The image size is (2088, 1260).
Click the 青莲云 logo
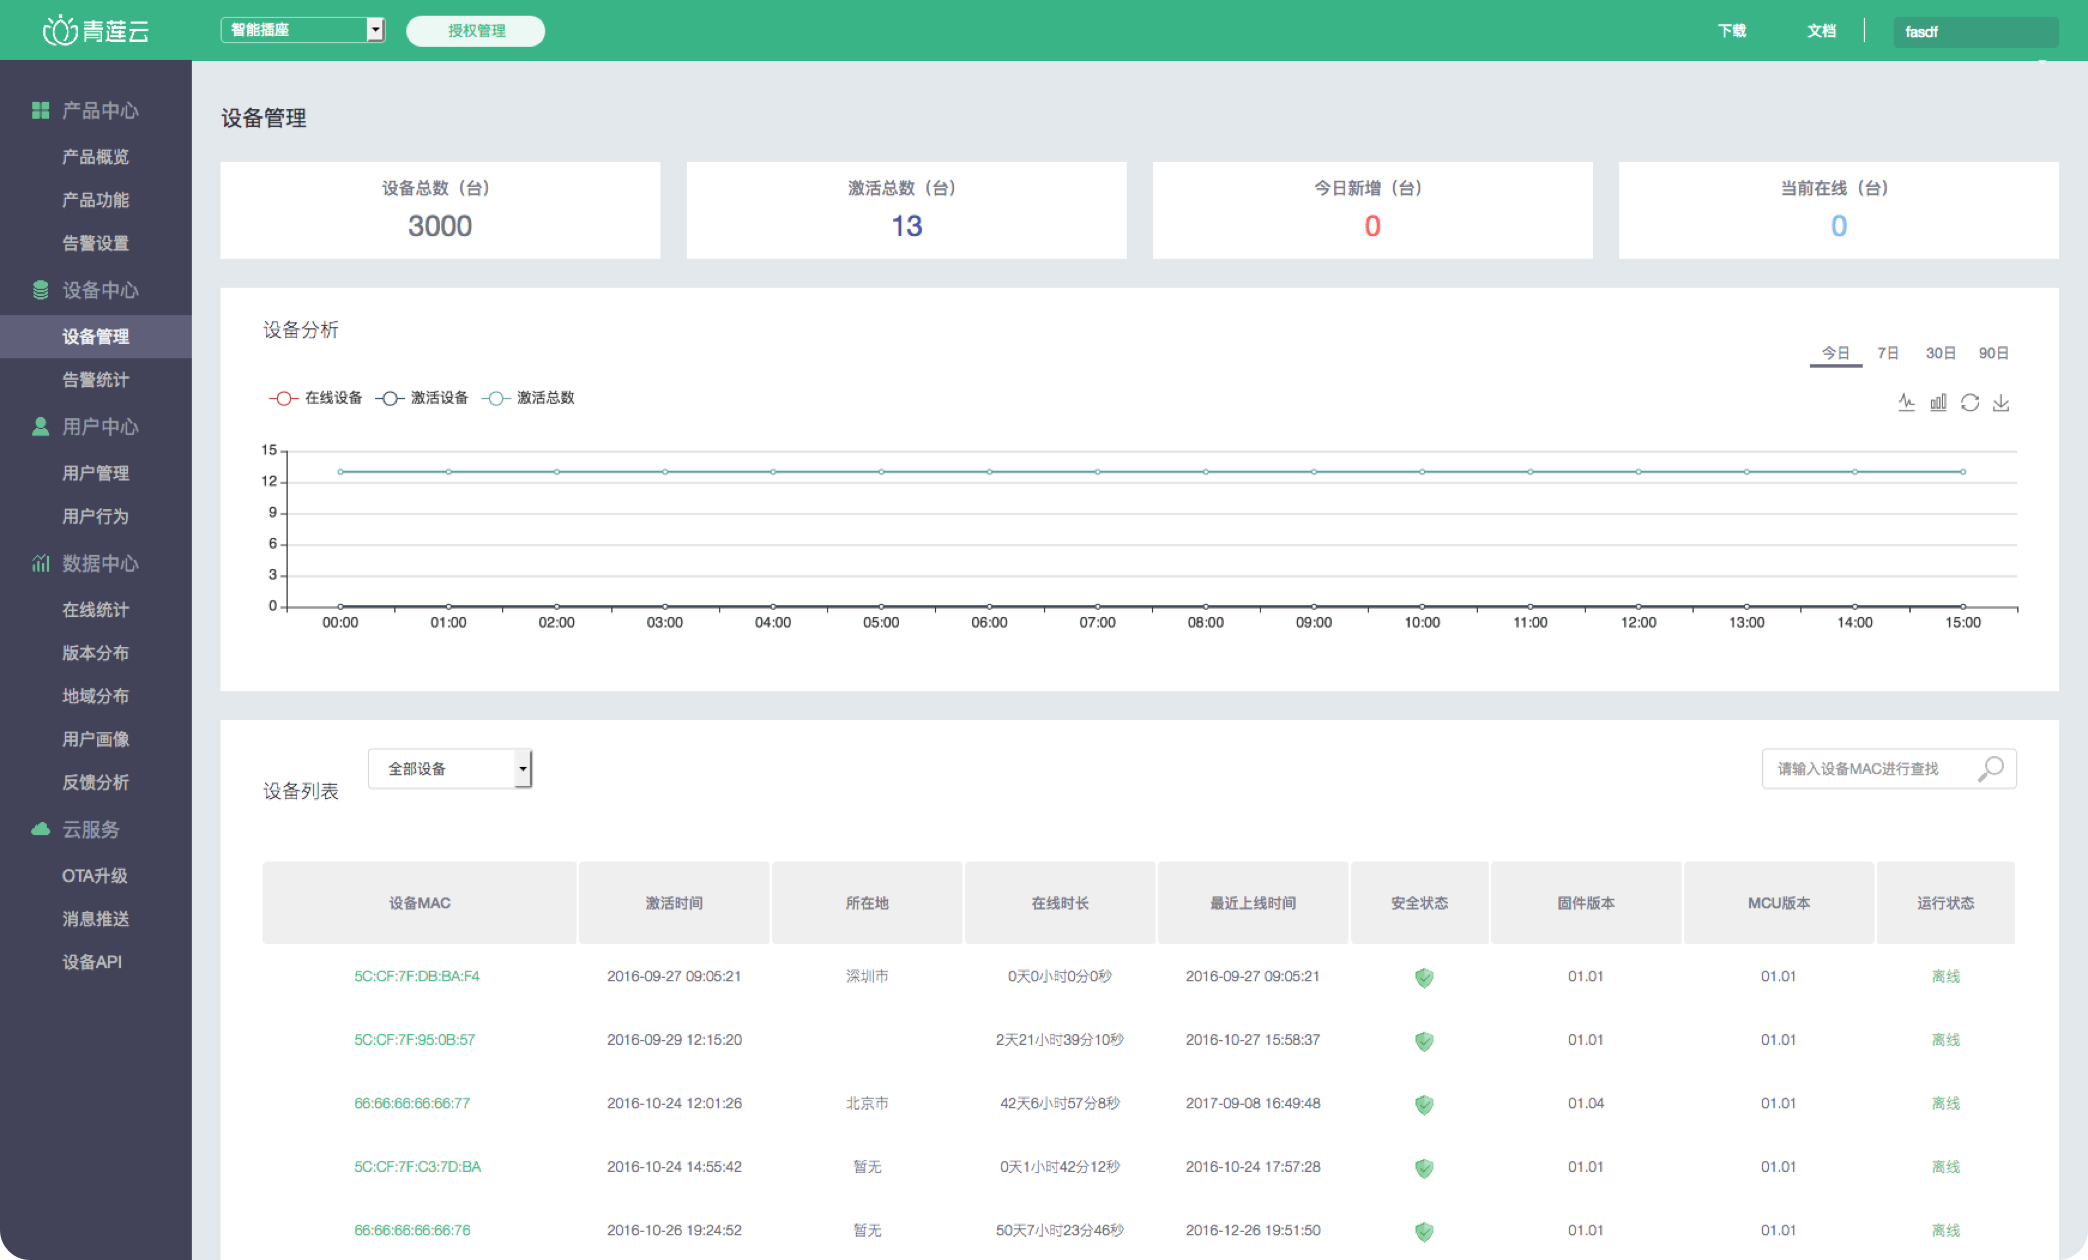point(95,31)
